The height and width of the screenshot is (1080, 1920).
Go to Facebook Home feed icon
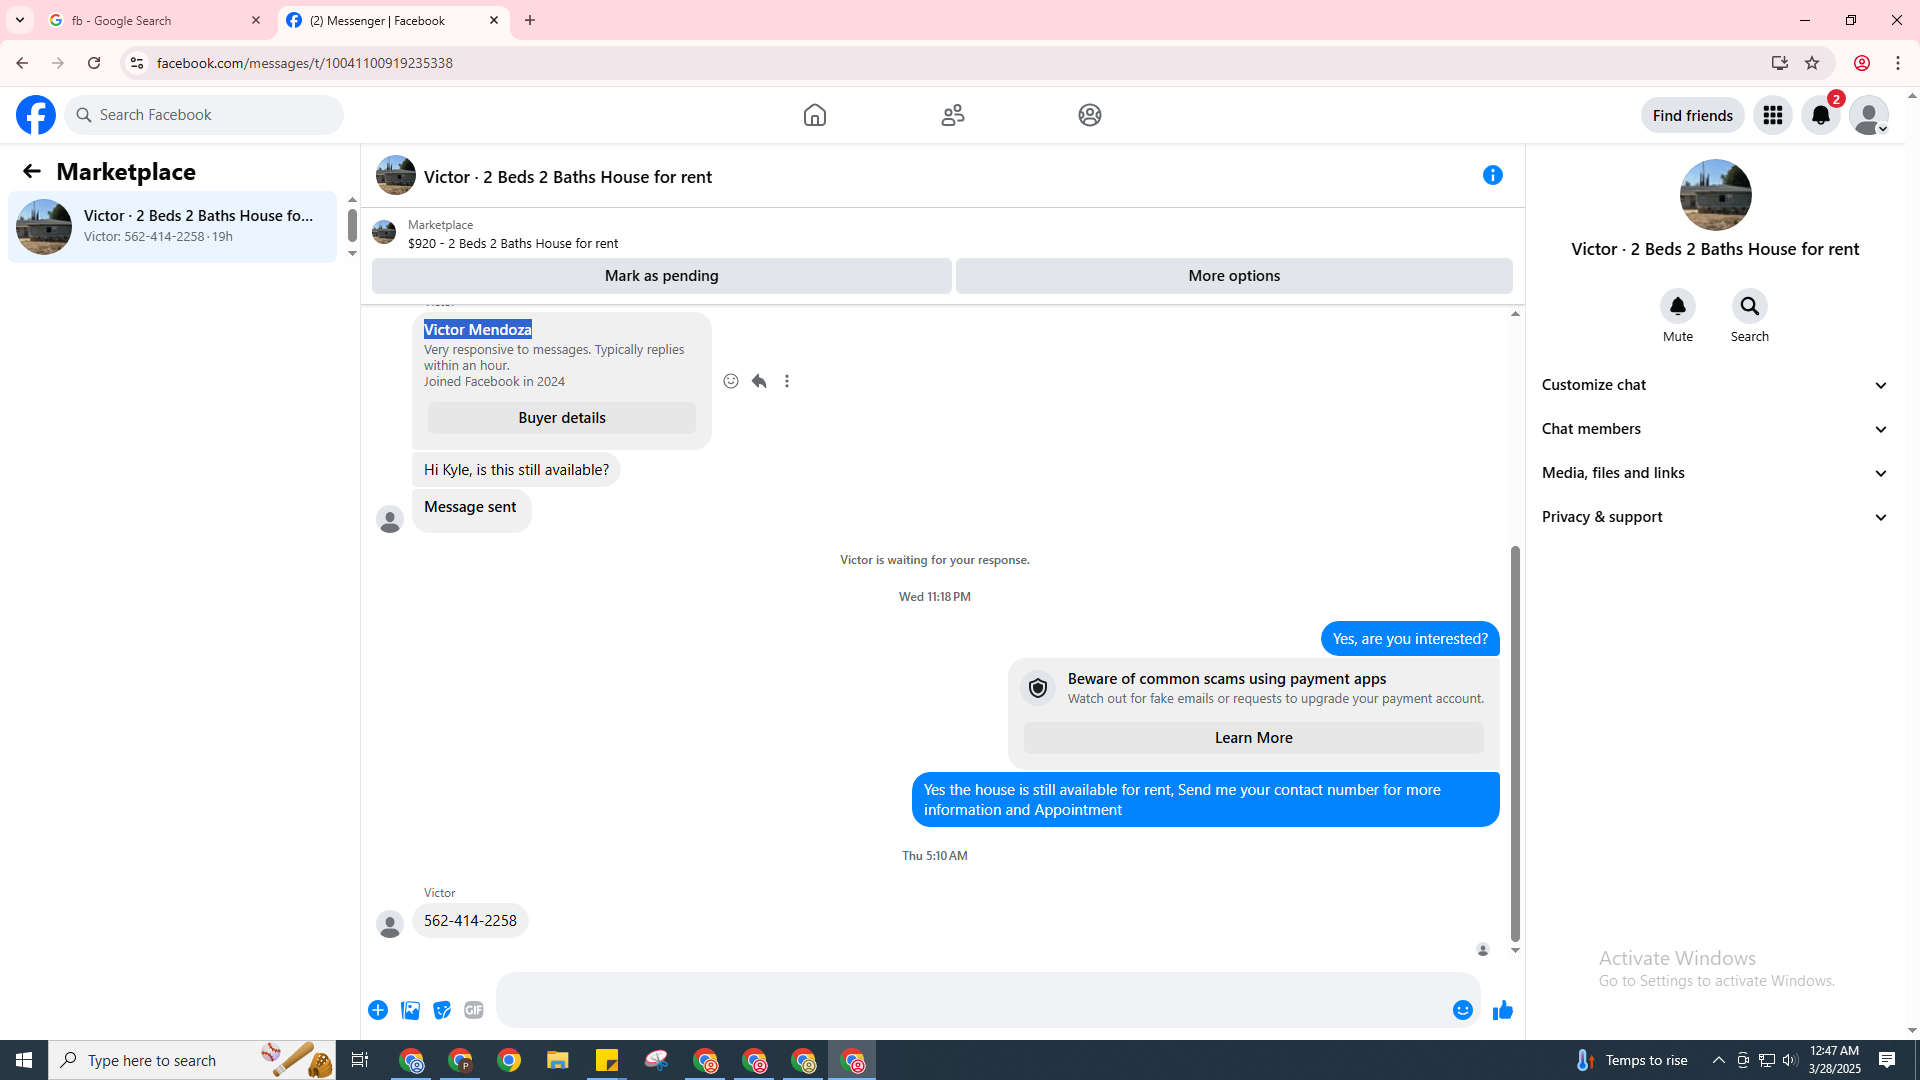(x=815, y=115)
